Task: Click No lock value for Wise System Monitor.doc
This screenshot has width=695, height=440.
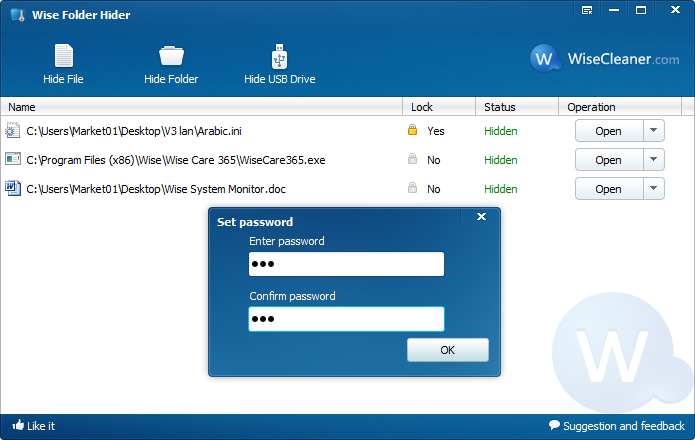Action: pyautogui.click(x=433, y=189)
